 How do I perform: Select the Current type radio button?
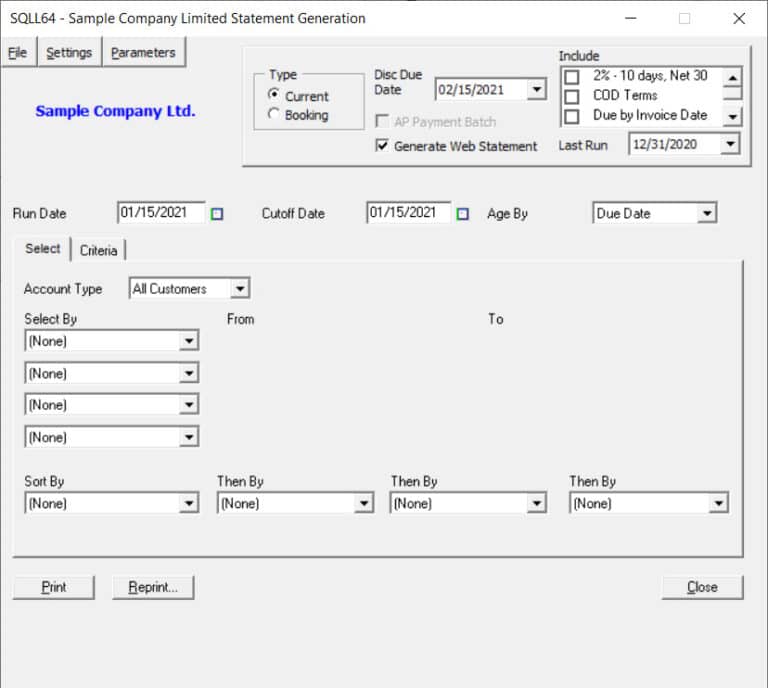pyautogui.click(x=274, y=96)
